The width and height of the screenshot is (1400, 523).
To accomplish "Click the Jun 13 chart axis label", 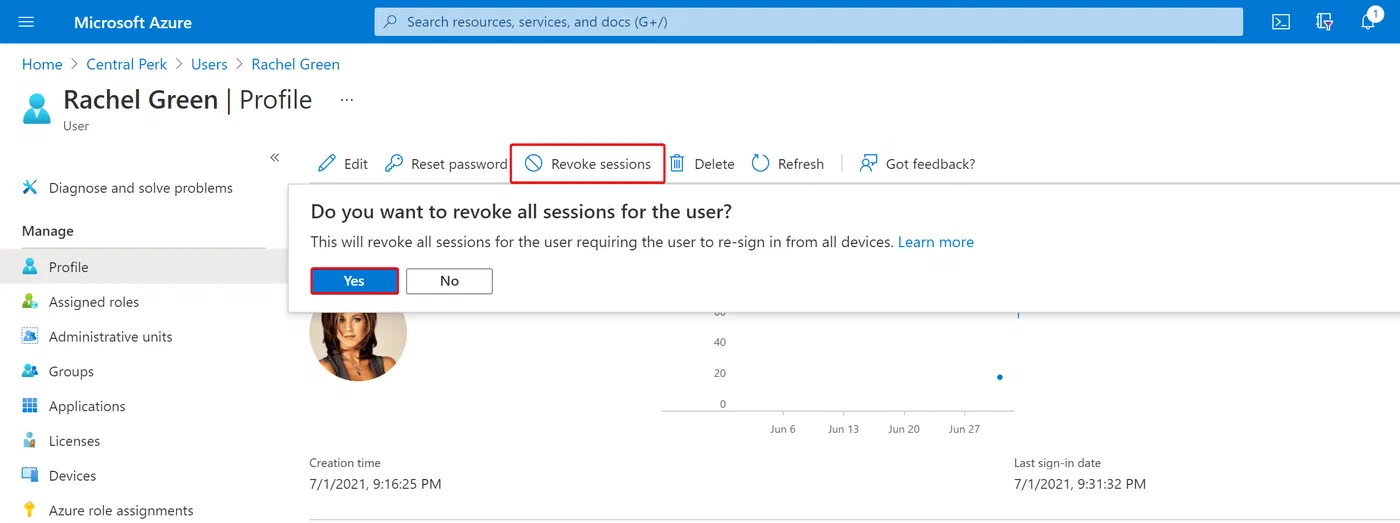I will [x=843, y=429].
